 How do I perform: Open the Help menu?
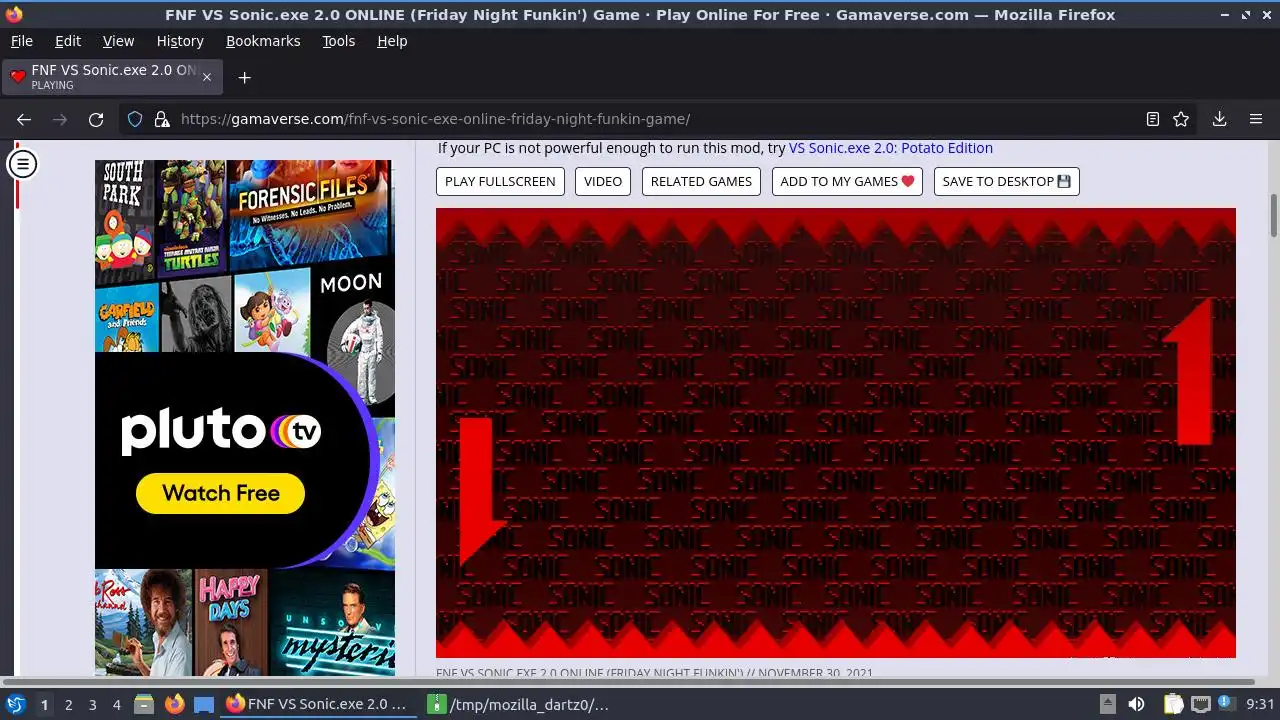[x=392, y=41]
